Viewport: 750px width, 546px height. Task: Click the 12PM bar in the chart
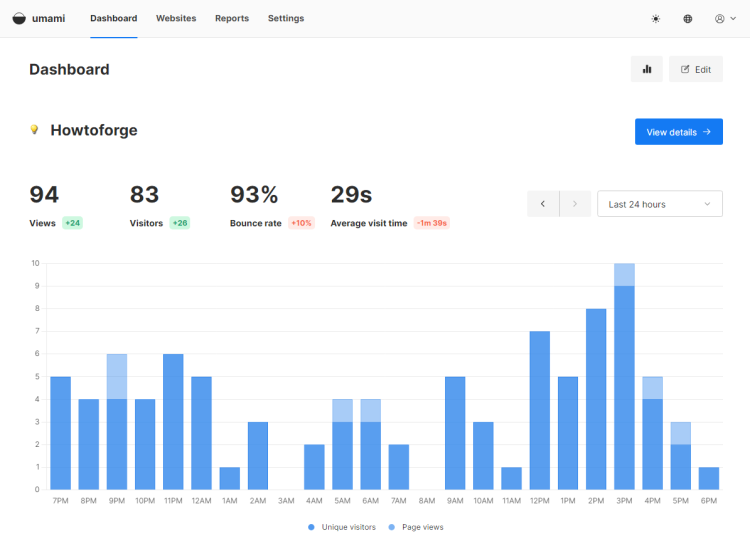pyautogui.click(x=540, y=410)
